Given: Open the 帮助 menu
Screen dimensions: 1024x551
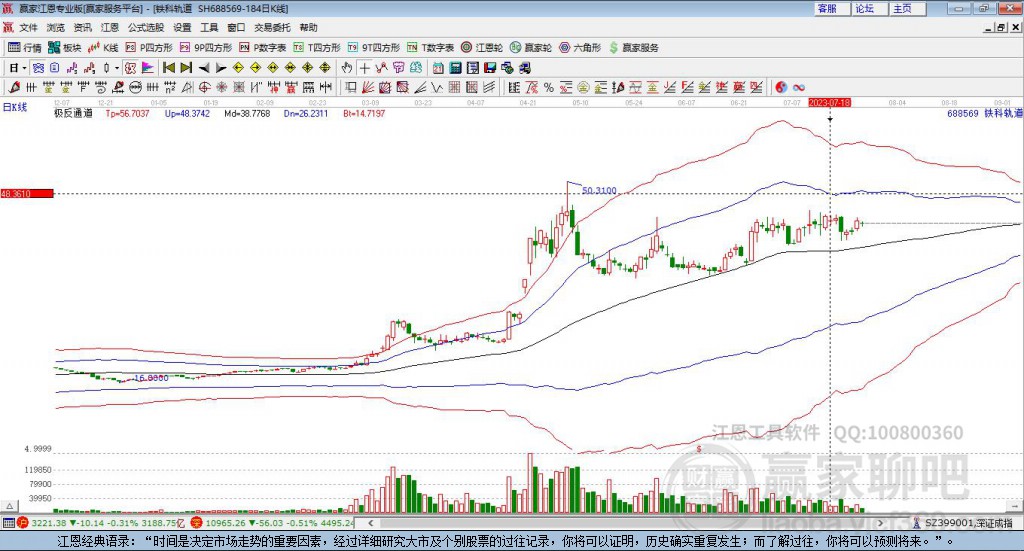Looking at the screenshot, I should [x=308, y=27].
